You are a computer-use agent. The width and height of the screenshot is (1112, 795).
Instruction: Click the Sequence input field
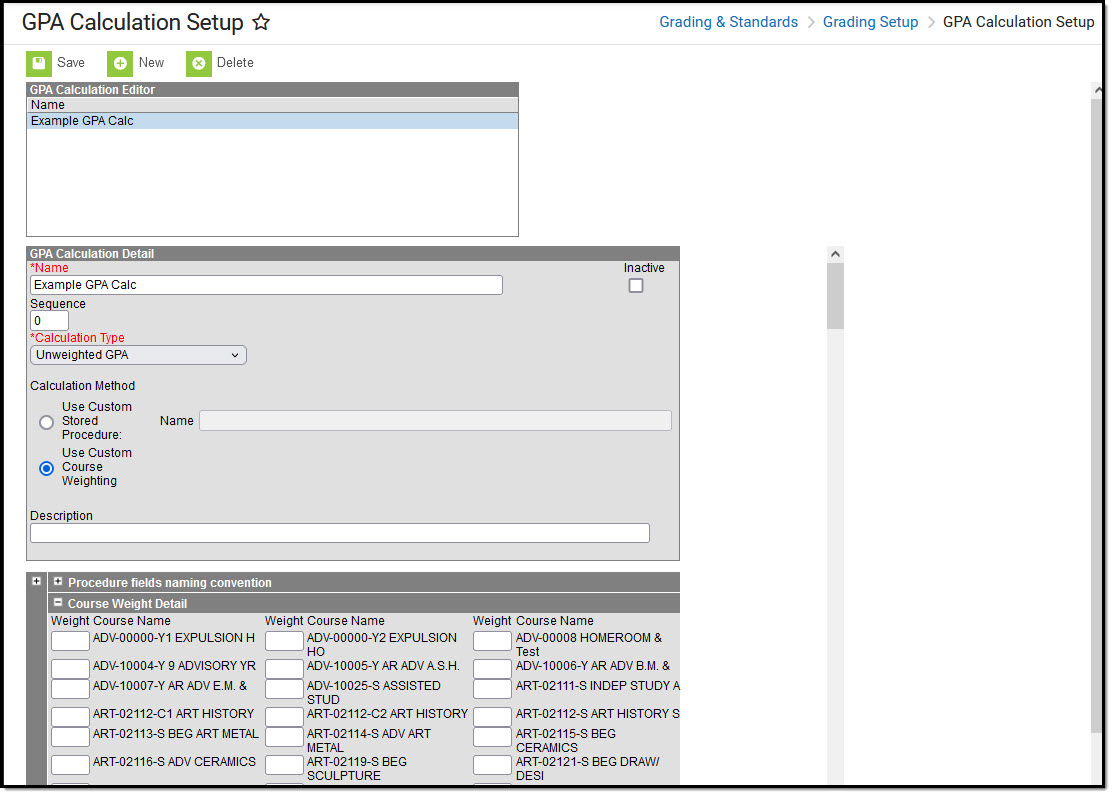pos(49,321)
